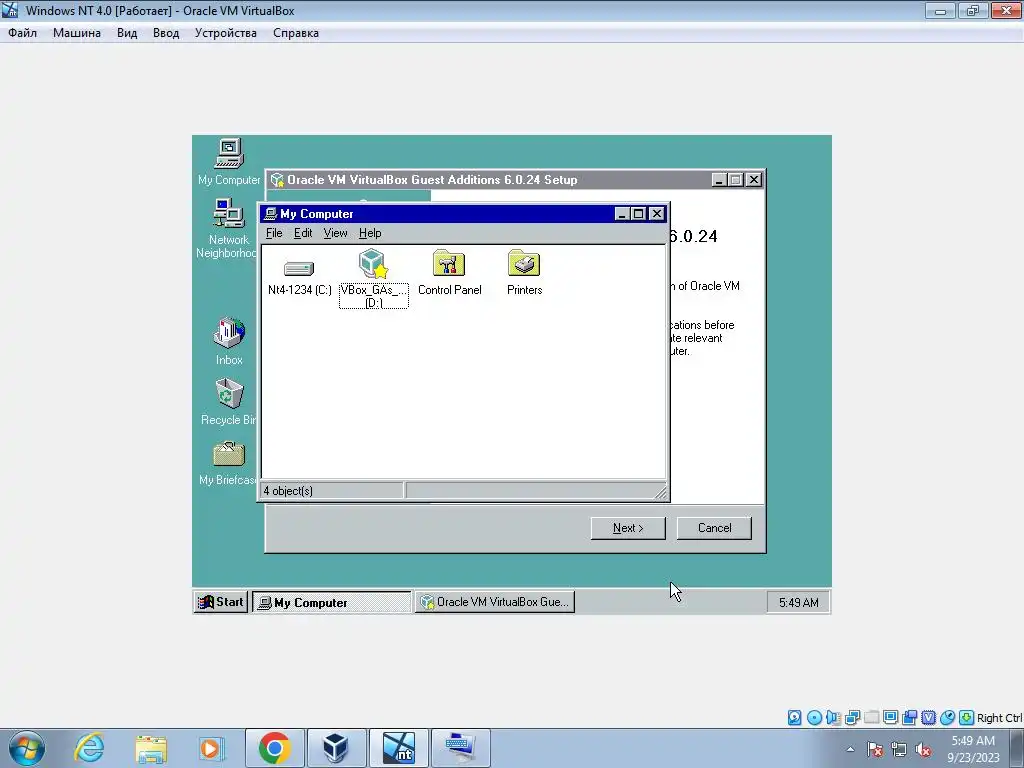Click the host network tray icon

coord(899,750)
